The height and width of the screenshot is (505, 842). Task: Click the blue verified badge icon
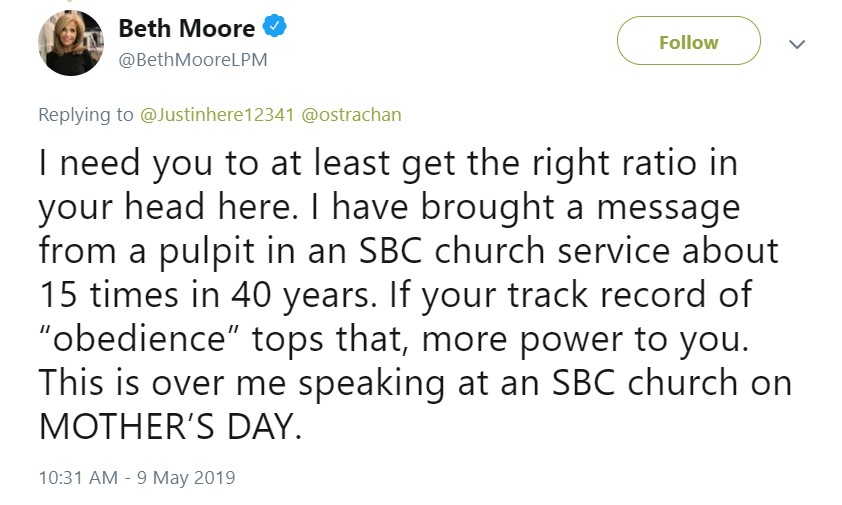[275, 29]
